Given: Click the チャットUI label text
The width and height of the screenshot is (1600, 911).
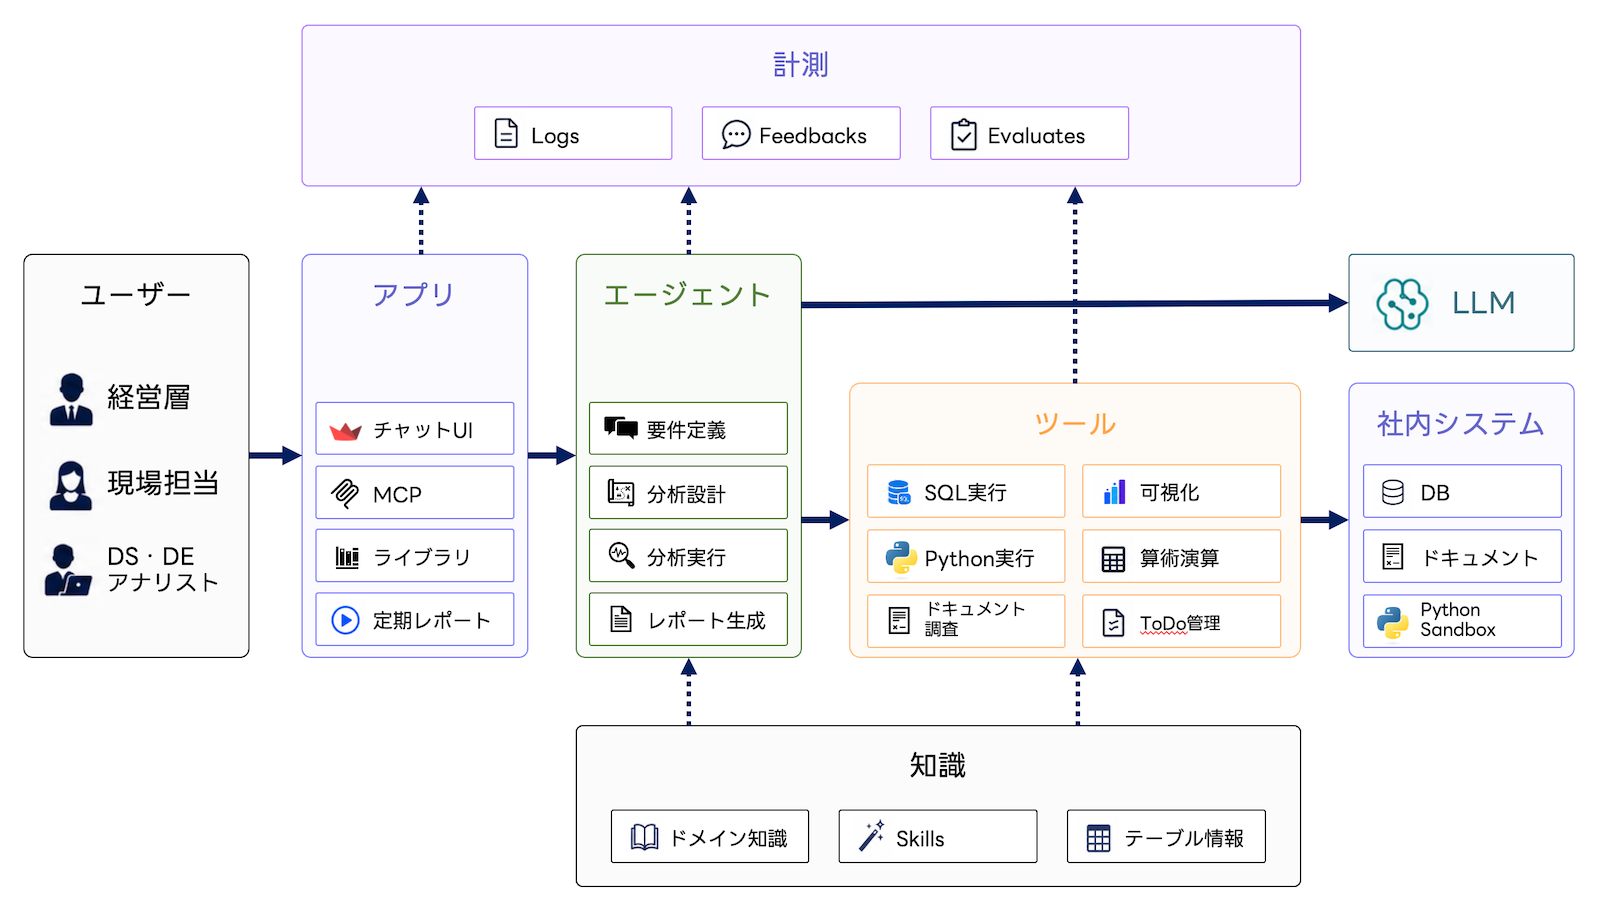Looking at the screenshot, I should [x=423, y=430].
